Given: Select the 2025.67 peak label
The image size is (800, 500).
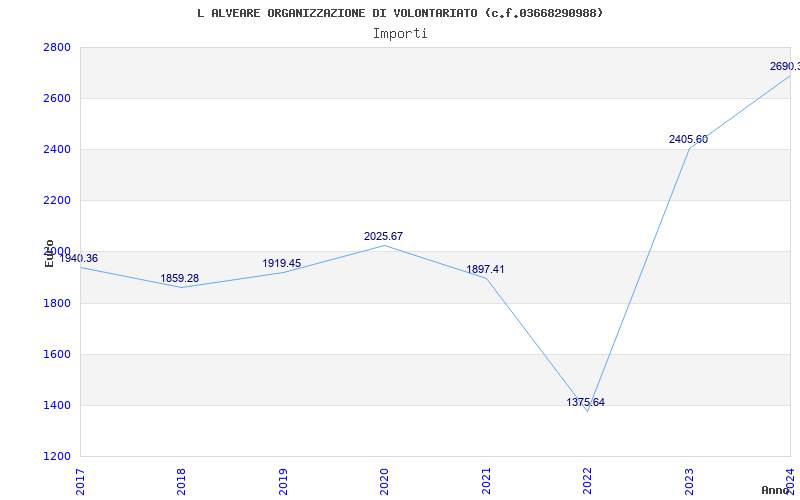Looking at the screenshot, I should [384, 237].
